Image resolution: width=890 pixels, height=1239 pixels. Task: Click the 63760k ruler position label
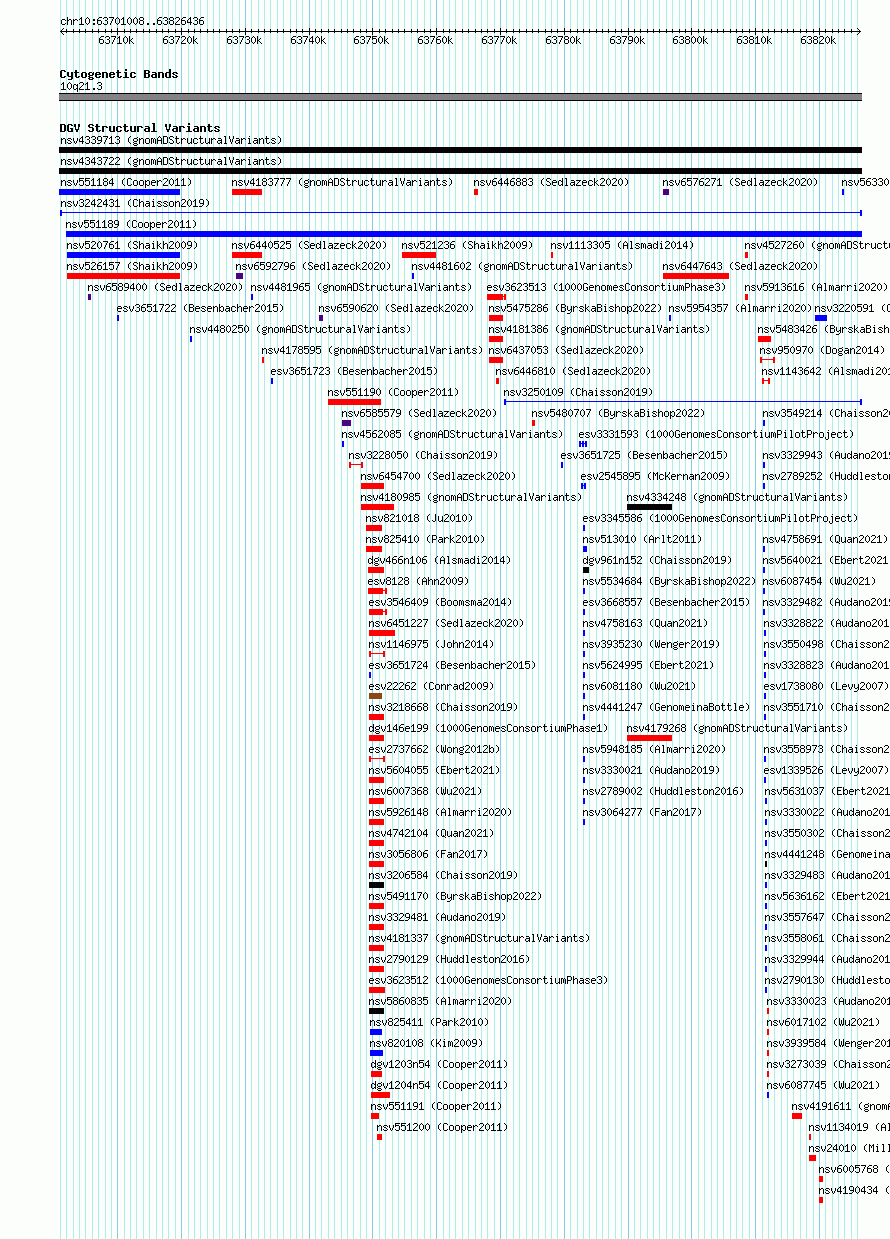435,40
